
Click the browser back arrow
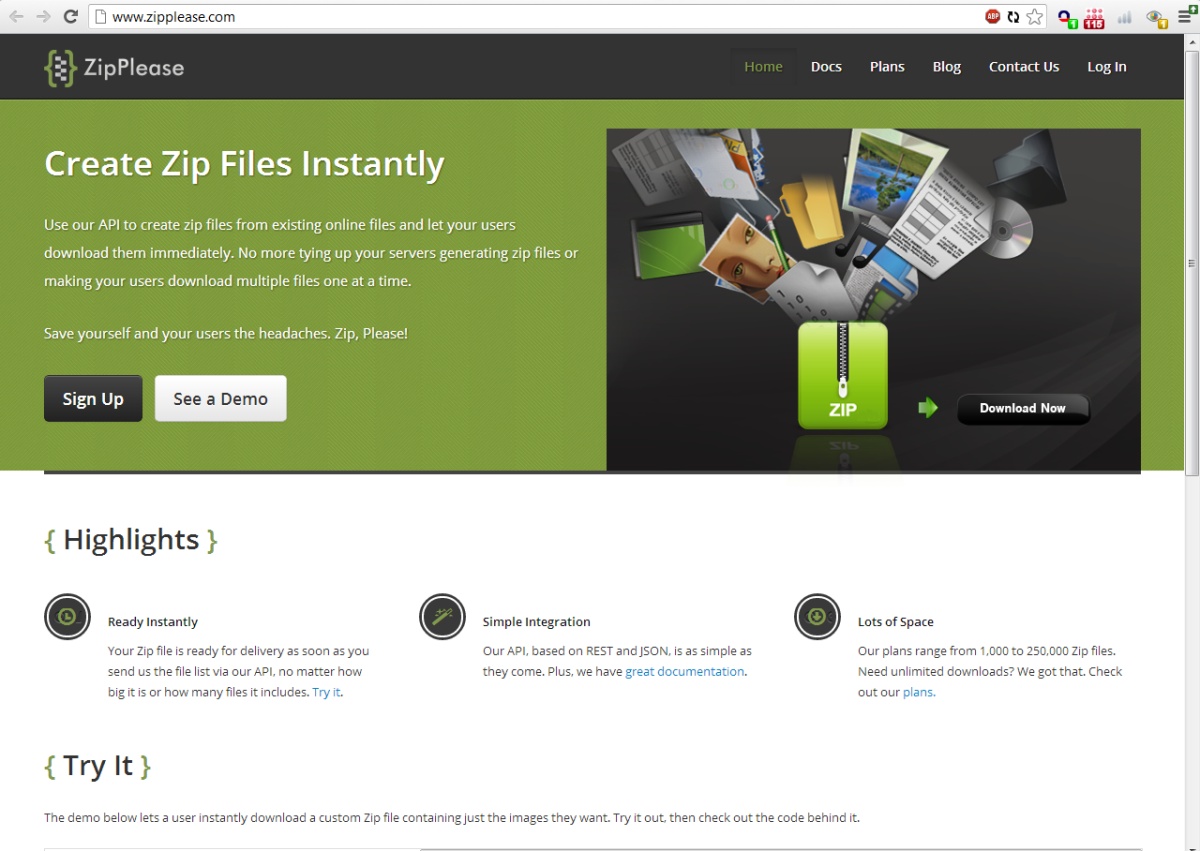[16, 16]
